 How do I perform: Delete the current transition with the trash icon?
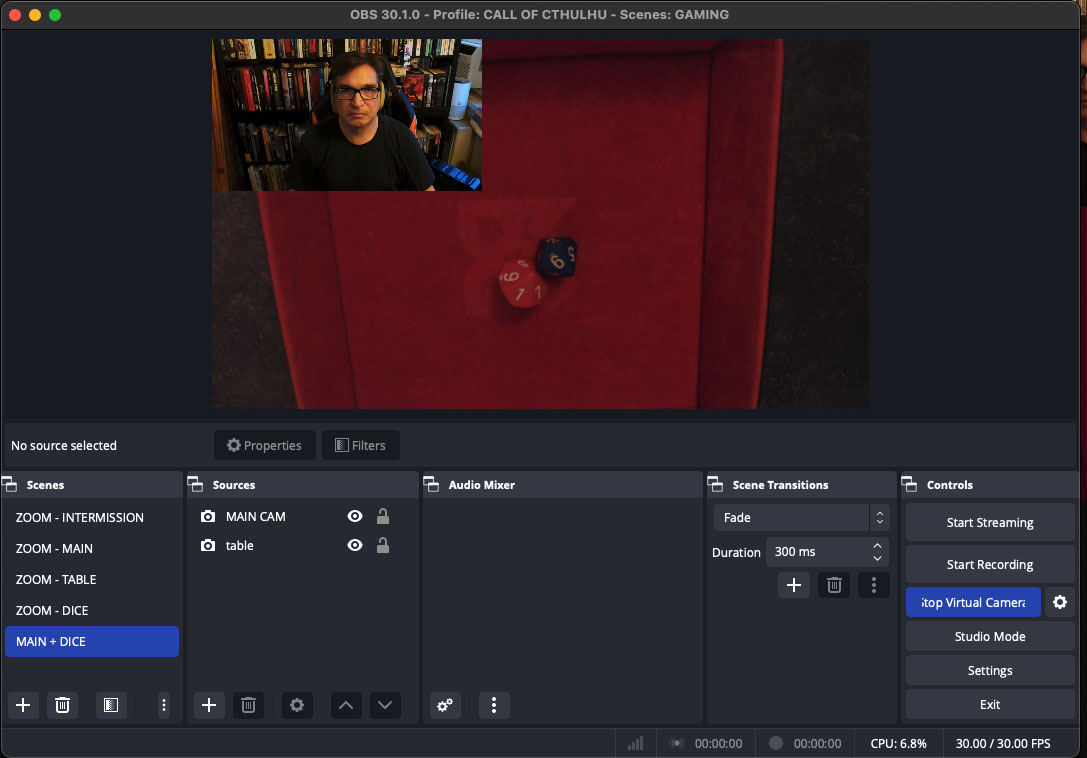[834, 585]
